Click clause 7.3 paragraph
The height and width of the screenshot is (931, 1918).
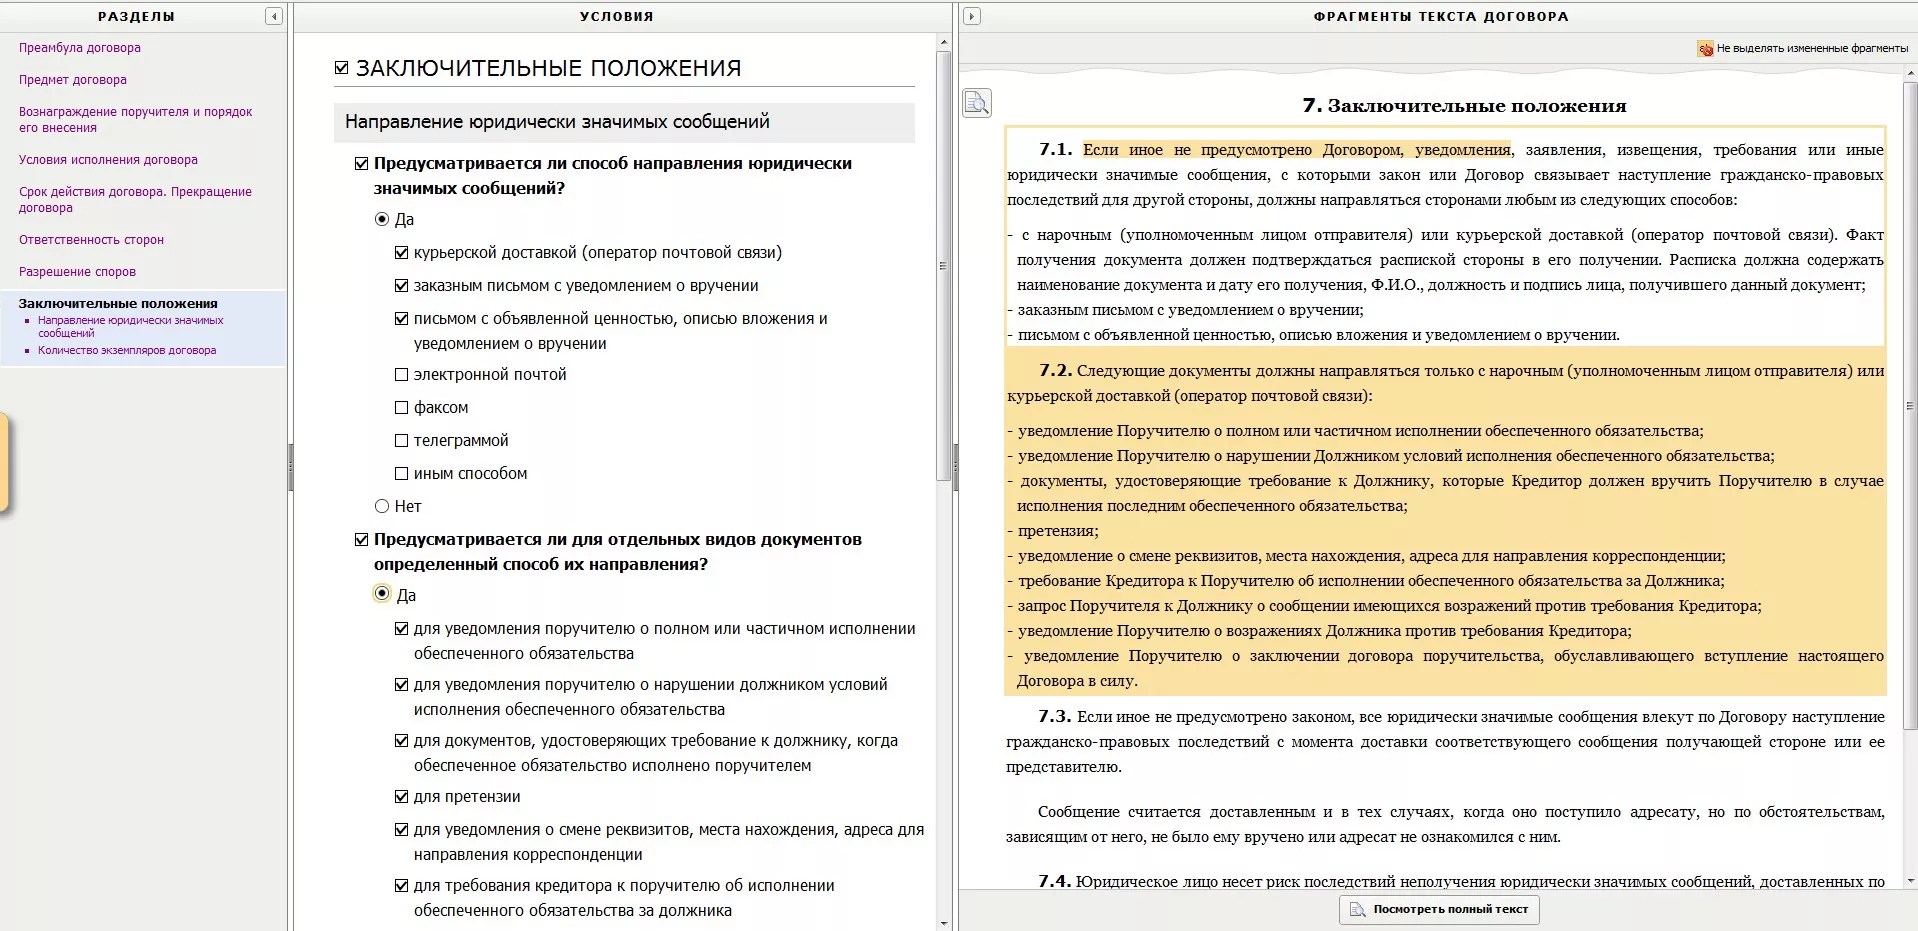[1445, 742]
